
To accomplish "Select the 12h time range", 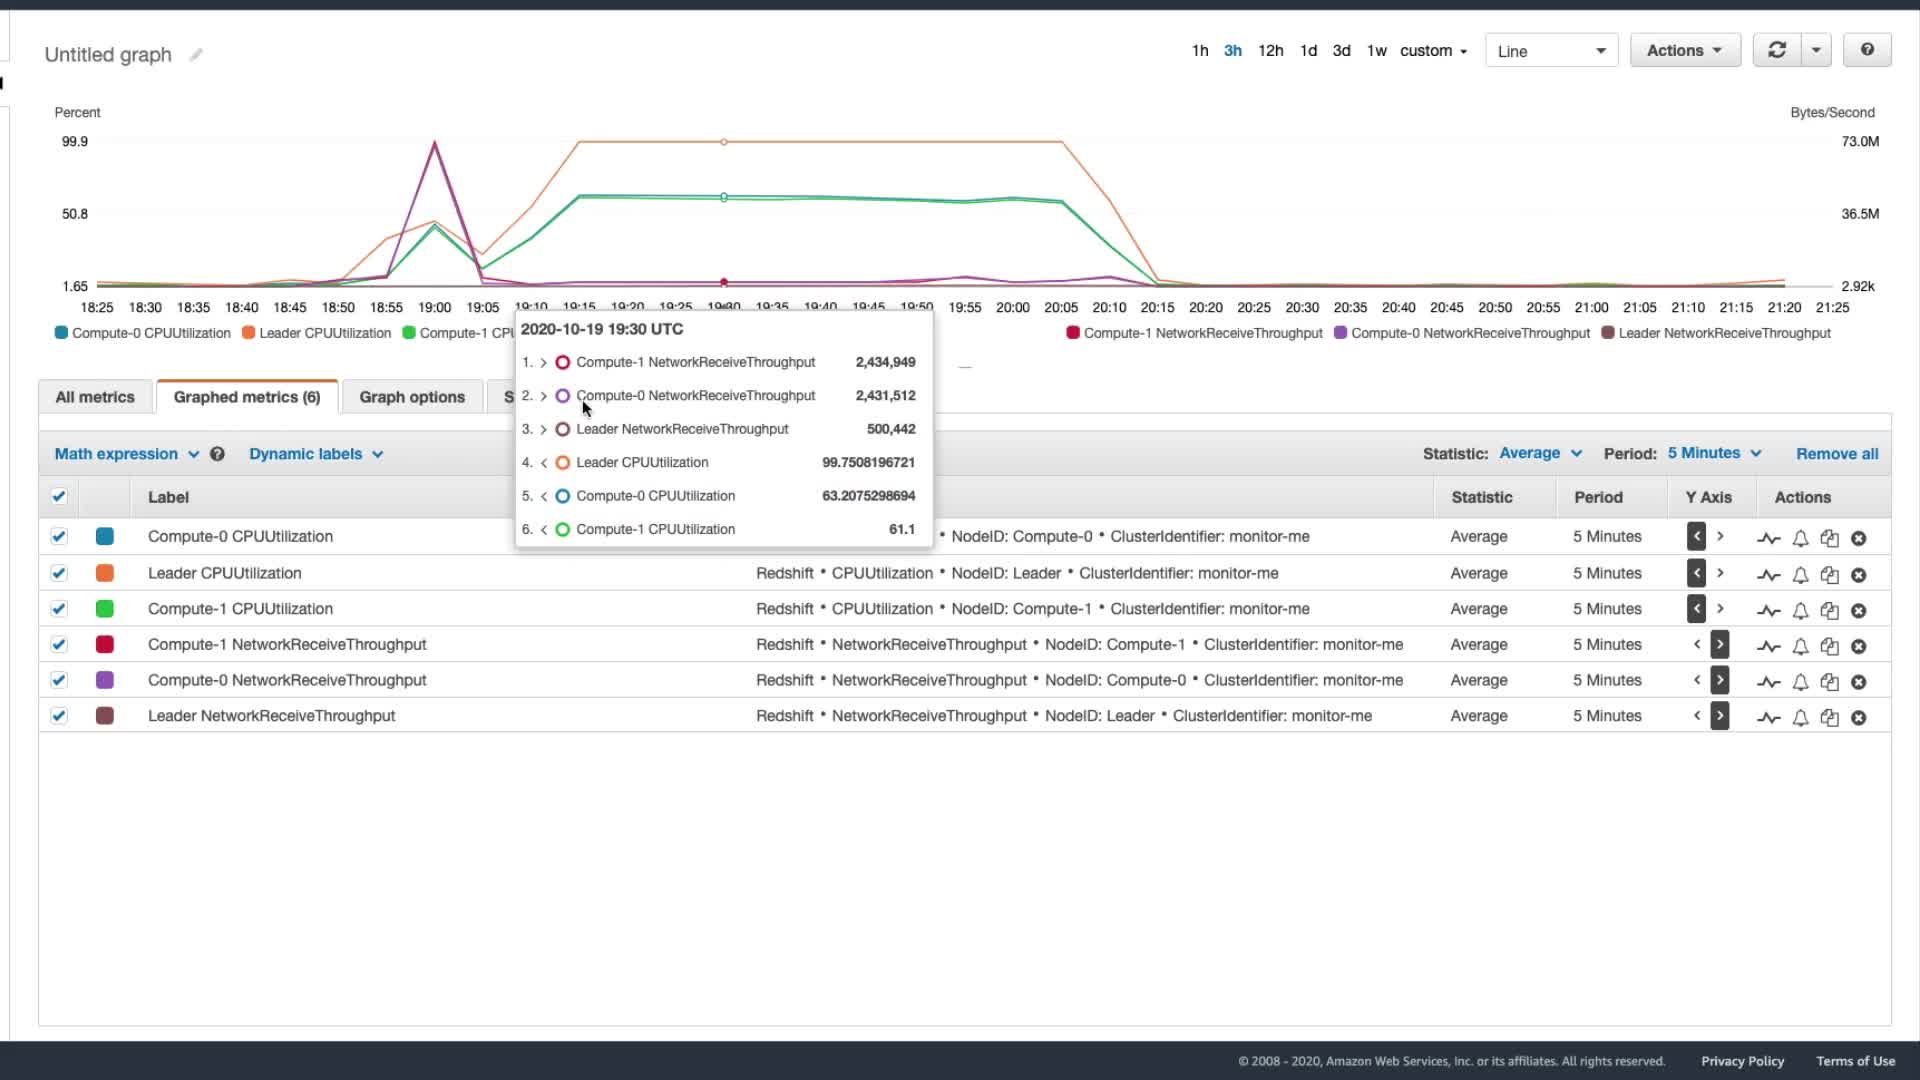I will [1270, 50].
